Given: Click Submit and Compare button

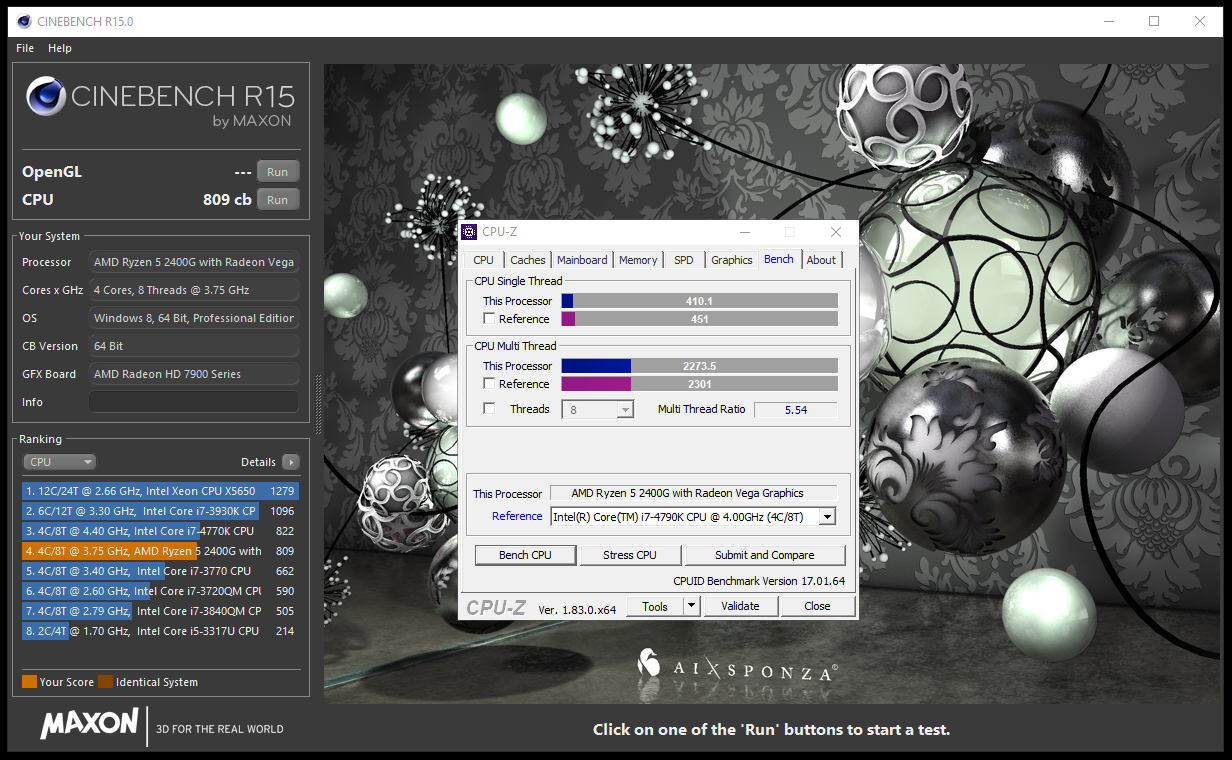Looking at the screenshot, I should pos(764,555).
